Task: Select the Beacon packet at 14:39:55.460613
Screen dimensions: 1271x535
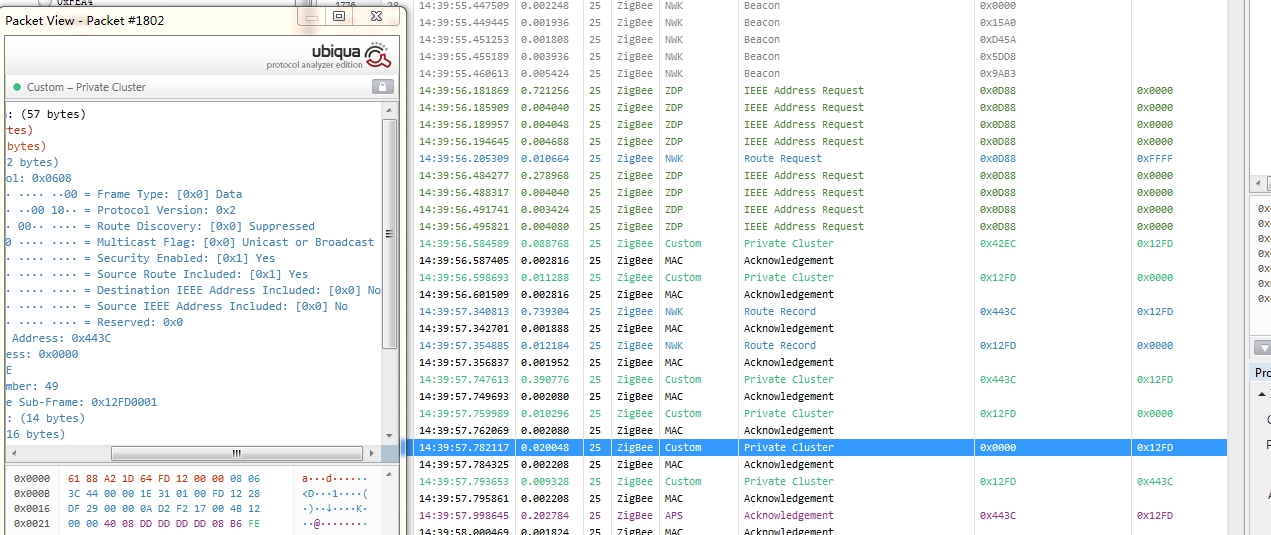Action: point(821,73)
